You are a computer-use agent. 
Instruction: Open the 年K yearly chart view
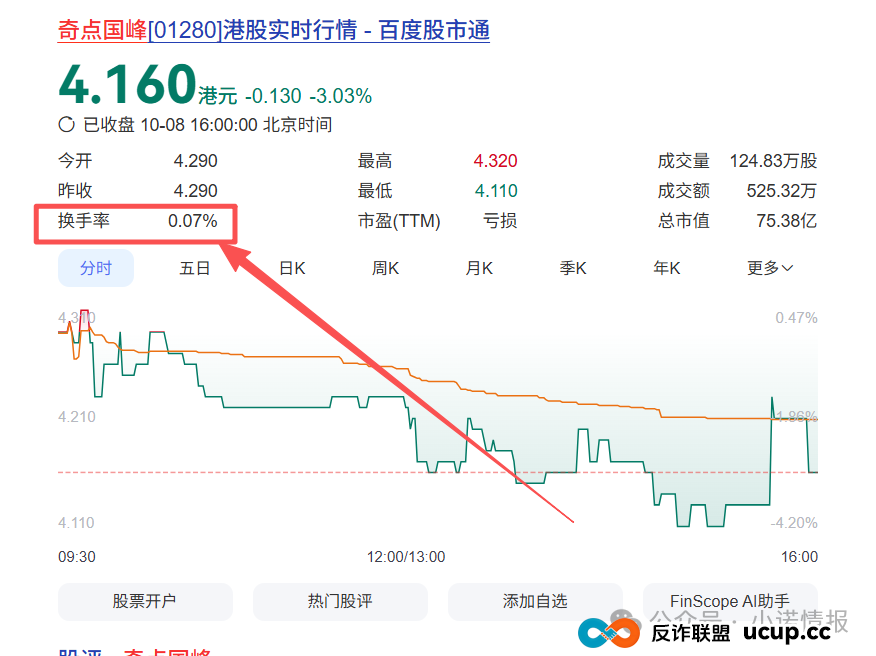pyautogui.click(x=666, y=268)
